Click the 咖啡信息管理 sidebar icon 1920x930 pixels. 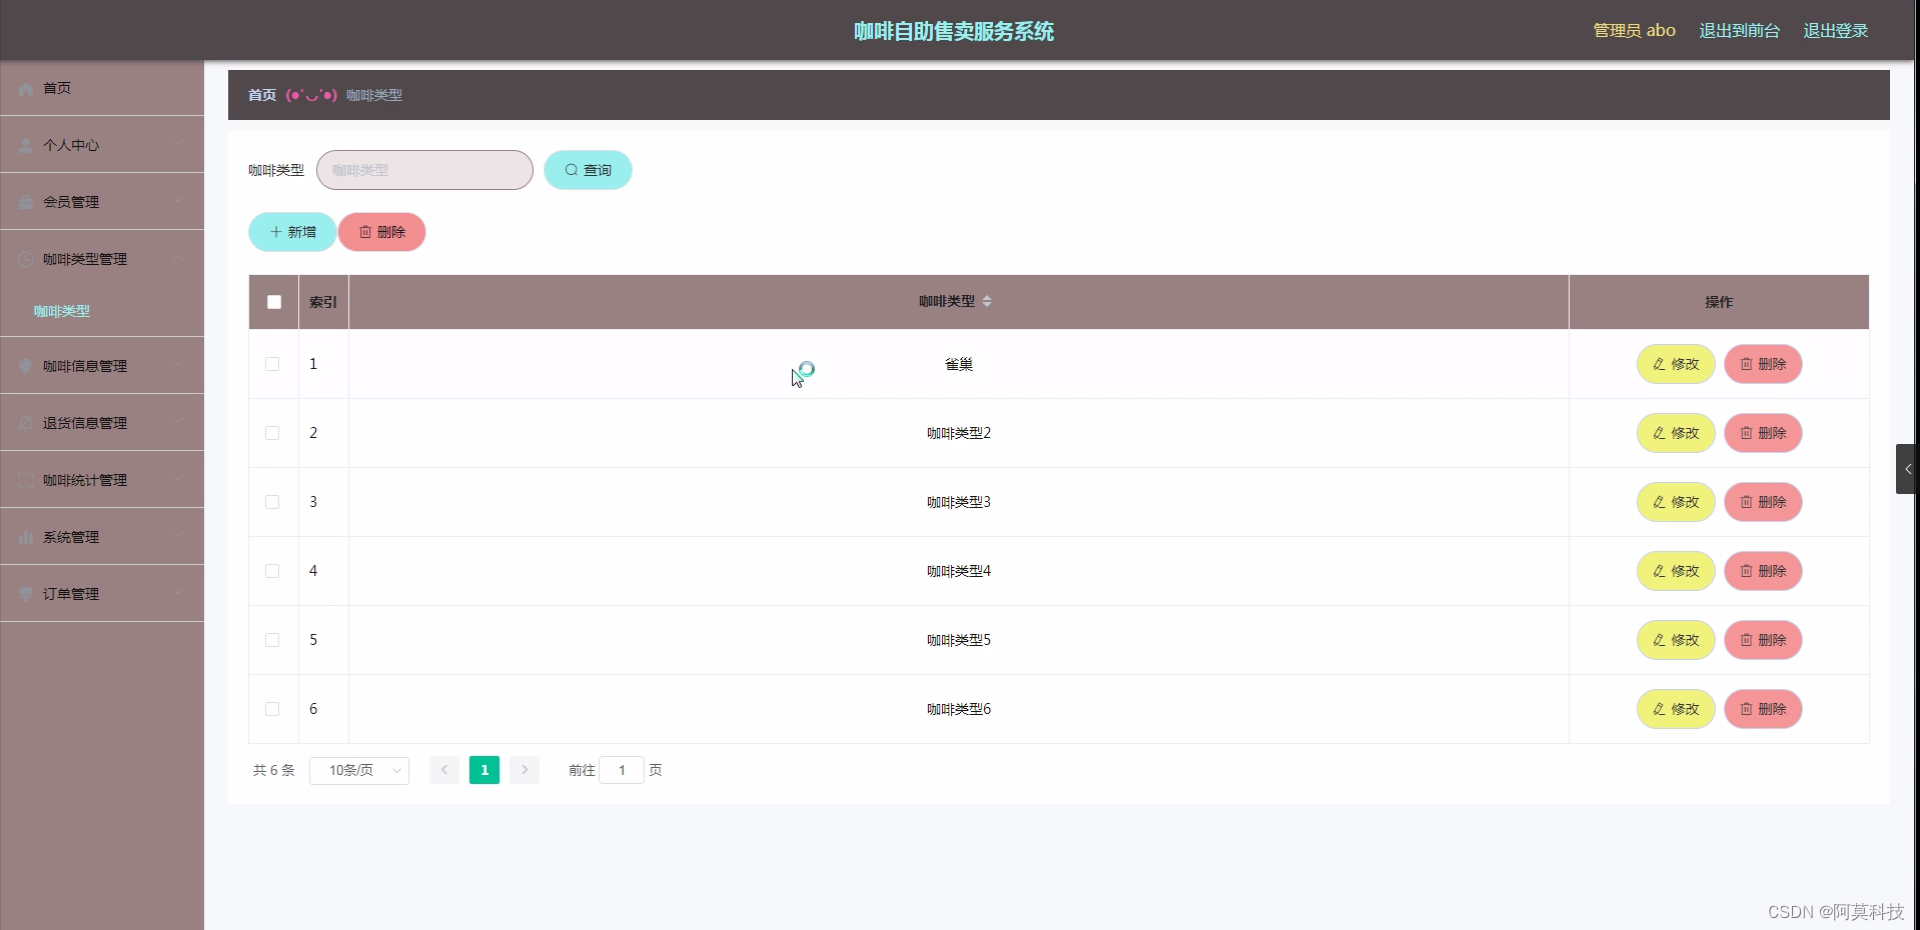tap(25, 365)
